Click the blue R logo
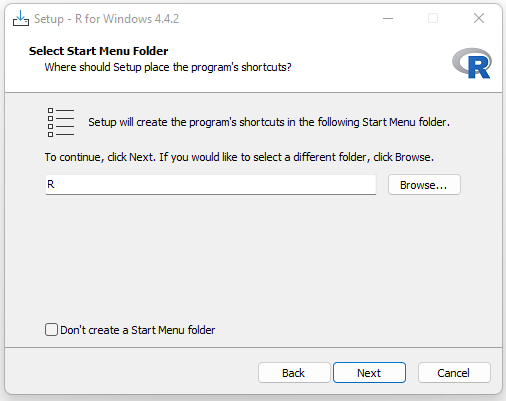The height and width of the screenshot is (401, 506). tap(472, 63)
